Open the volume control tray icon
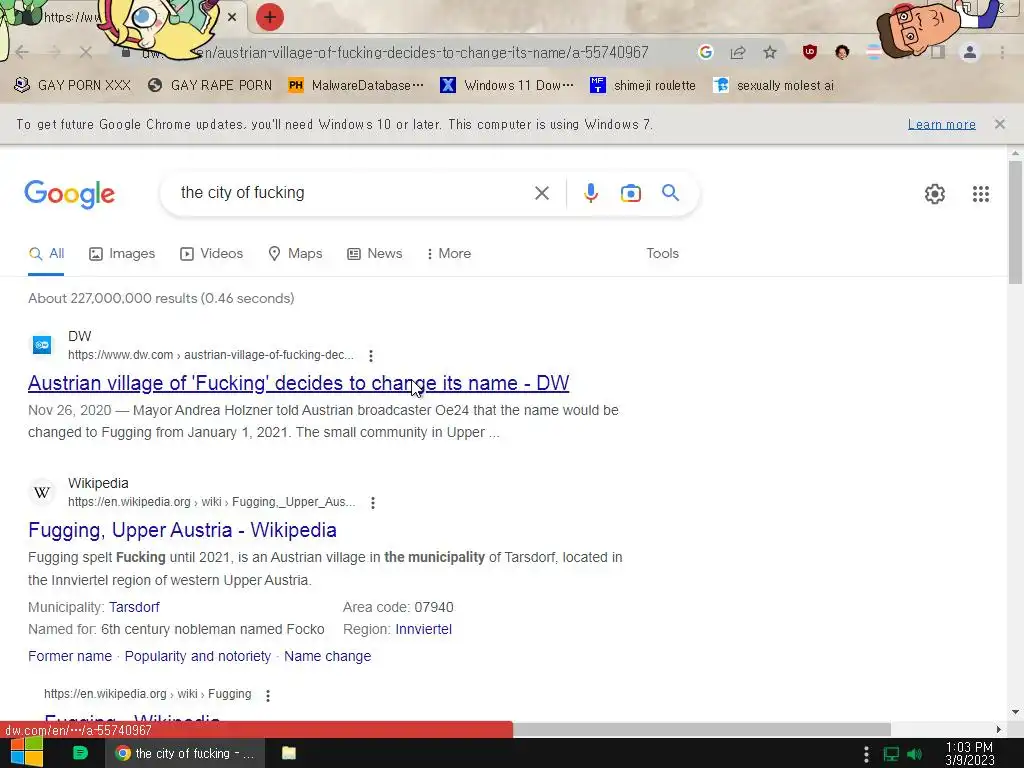The width and height of the screenshot is (1024, 768). pos(915,754)
